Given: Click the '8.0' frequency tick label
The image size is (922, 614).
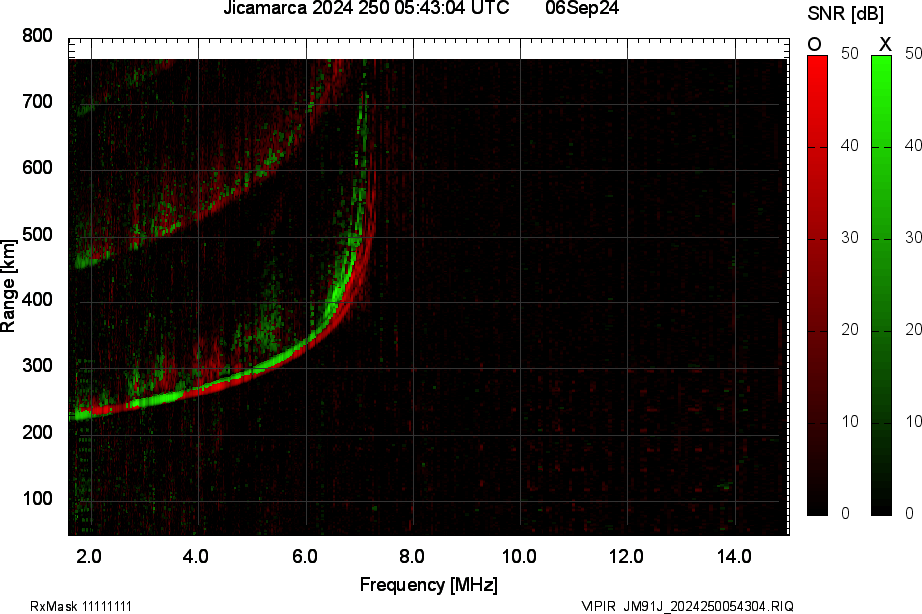Looking at the screenshot, I should (x=412, y=556).
